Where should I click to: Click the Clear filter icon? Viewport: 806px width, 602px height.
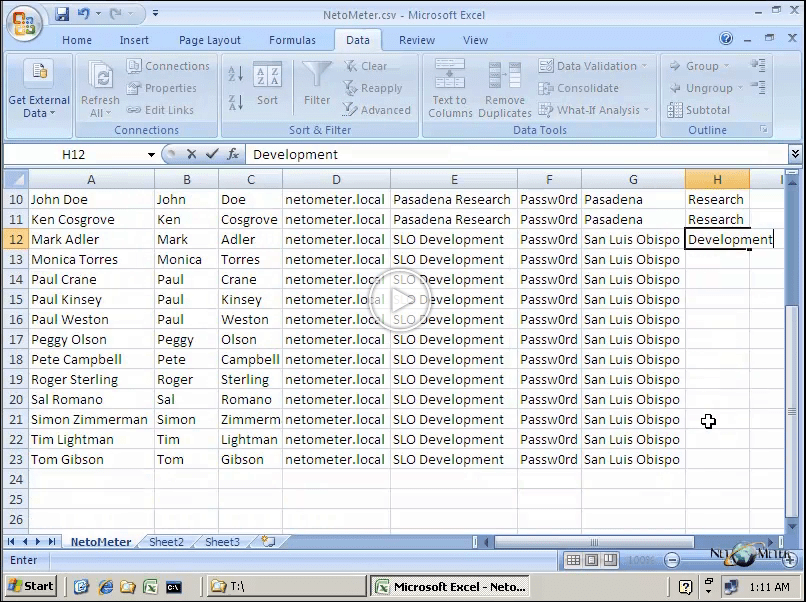point(370,65)
